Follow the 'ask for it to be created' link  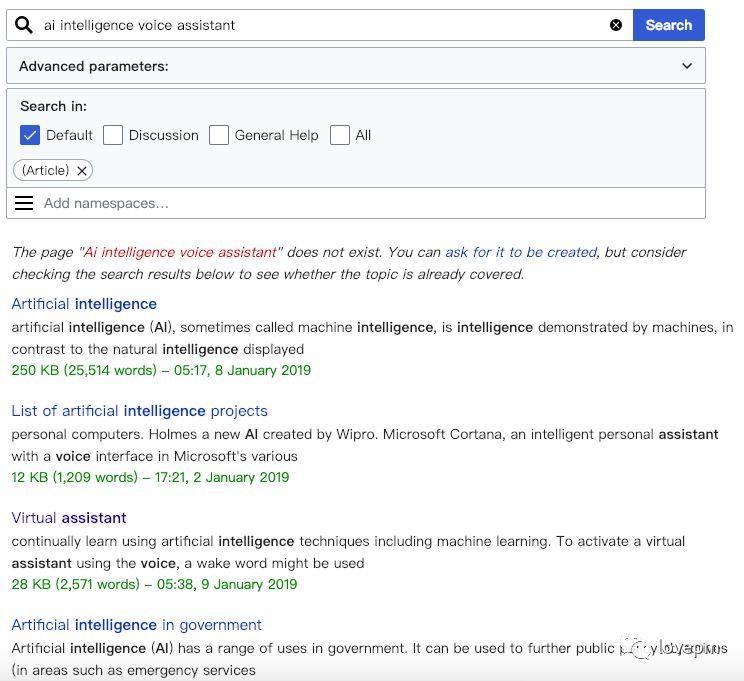point(521,252)
